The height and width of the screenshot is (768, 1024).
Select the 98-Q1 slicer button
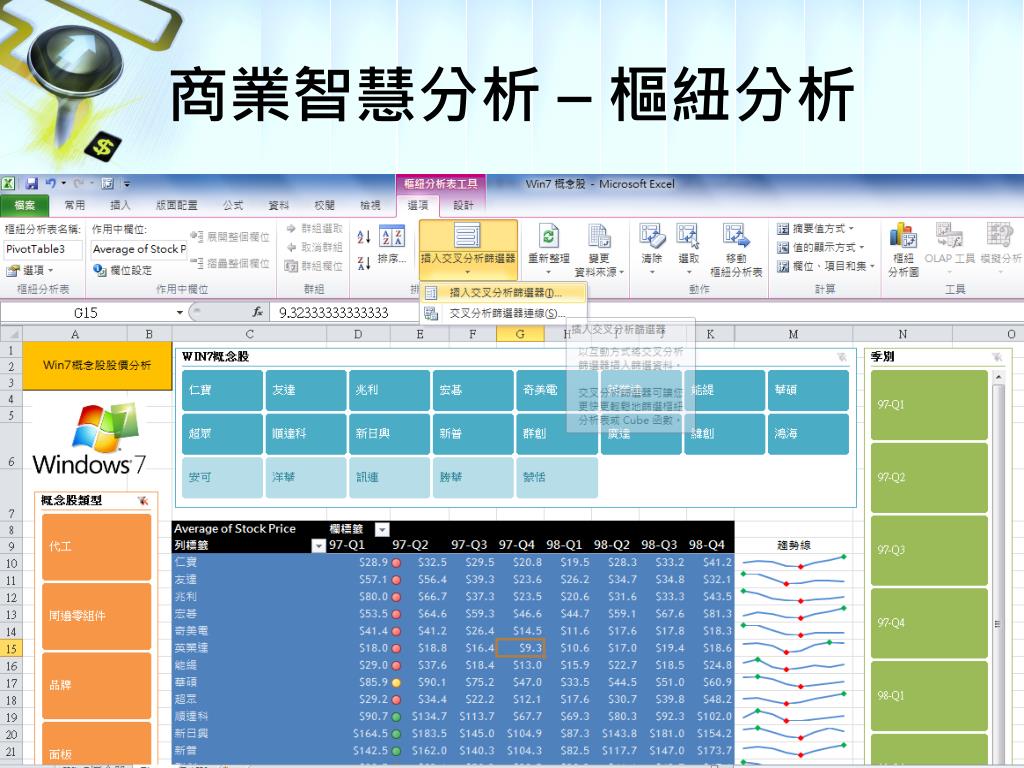[x=929, y=696]
